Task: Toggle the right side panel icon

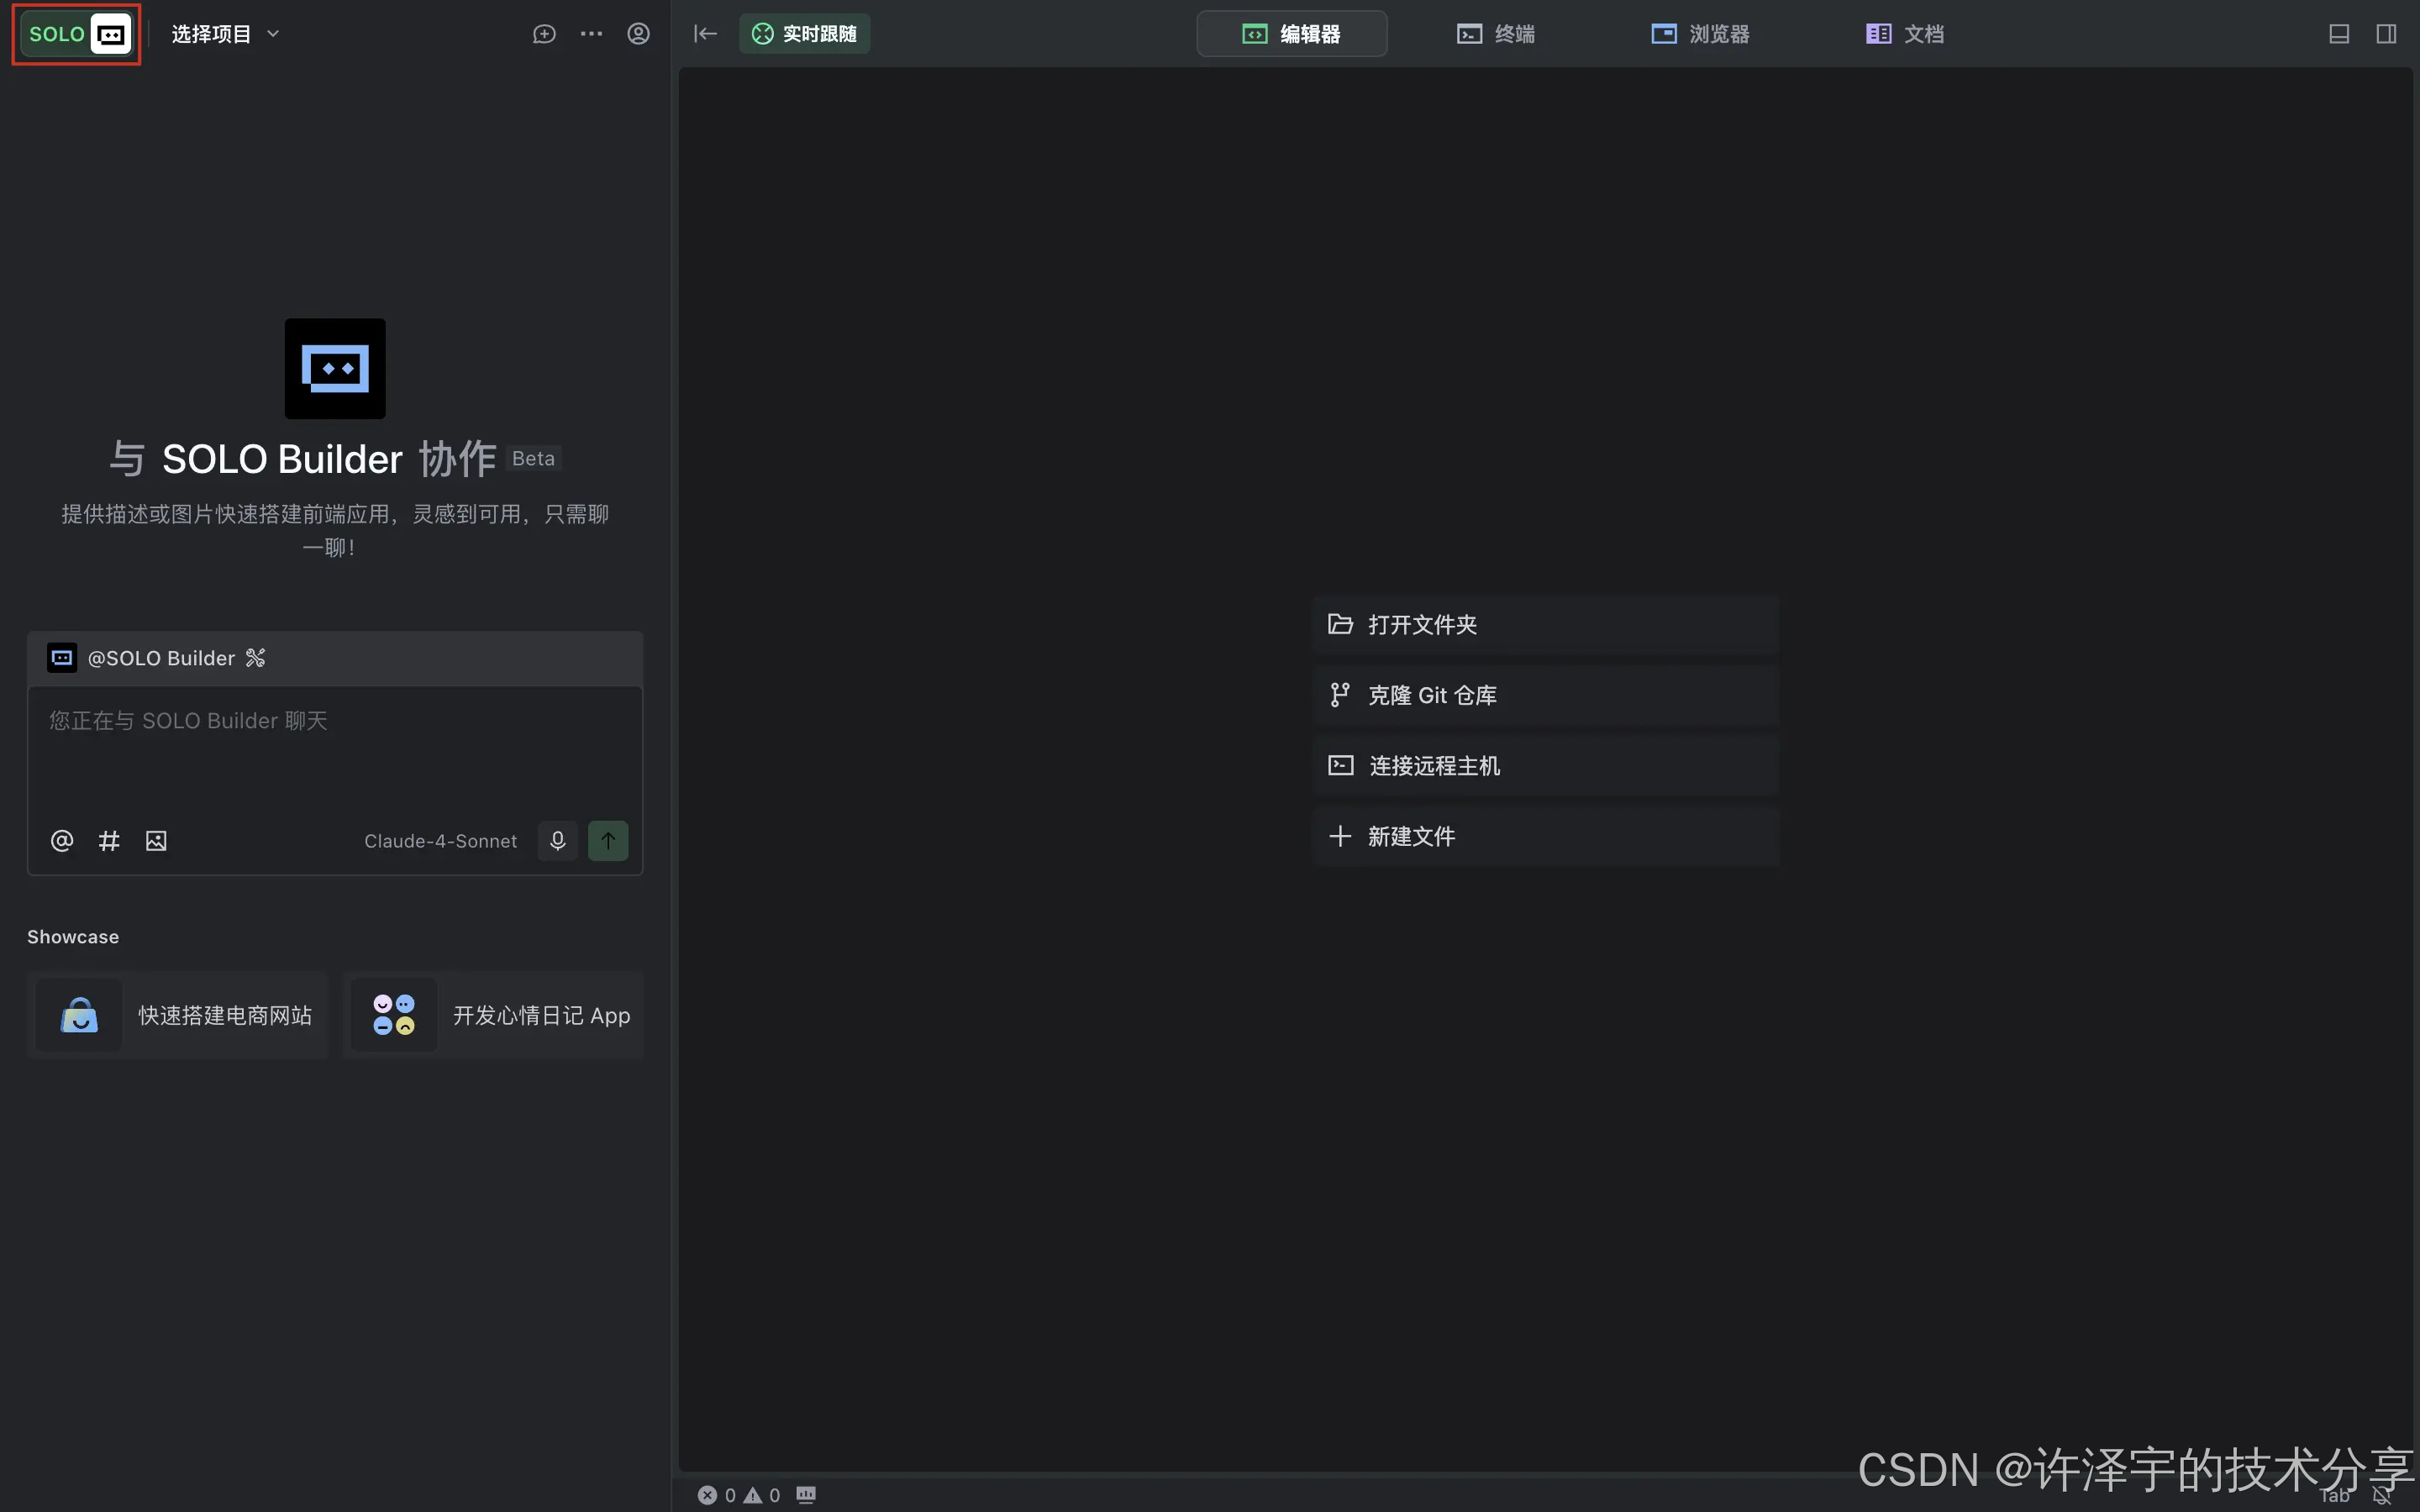Action: (2387, 33)
